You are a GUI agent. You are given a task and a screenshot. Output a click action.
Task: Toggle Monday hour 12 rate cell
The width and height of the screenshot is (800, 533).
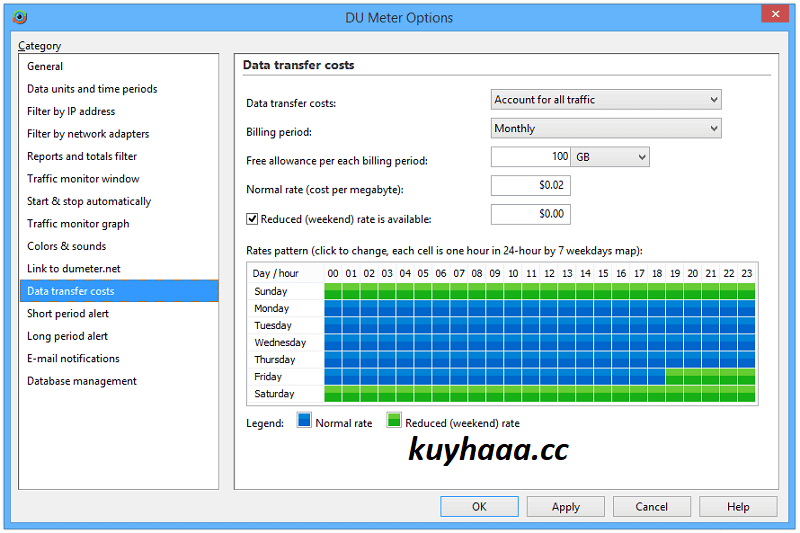[x=549, y=308]
